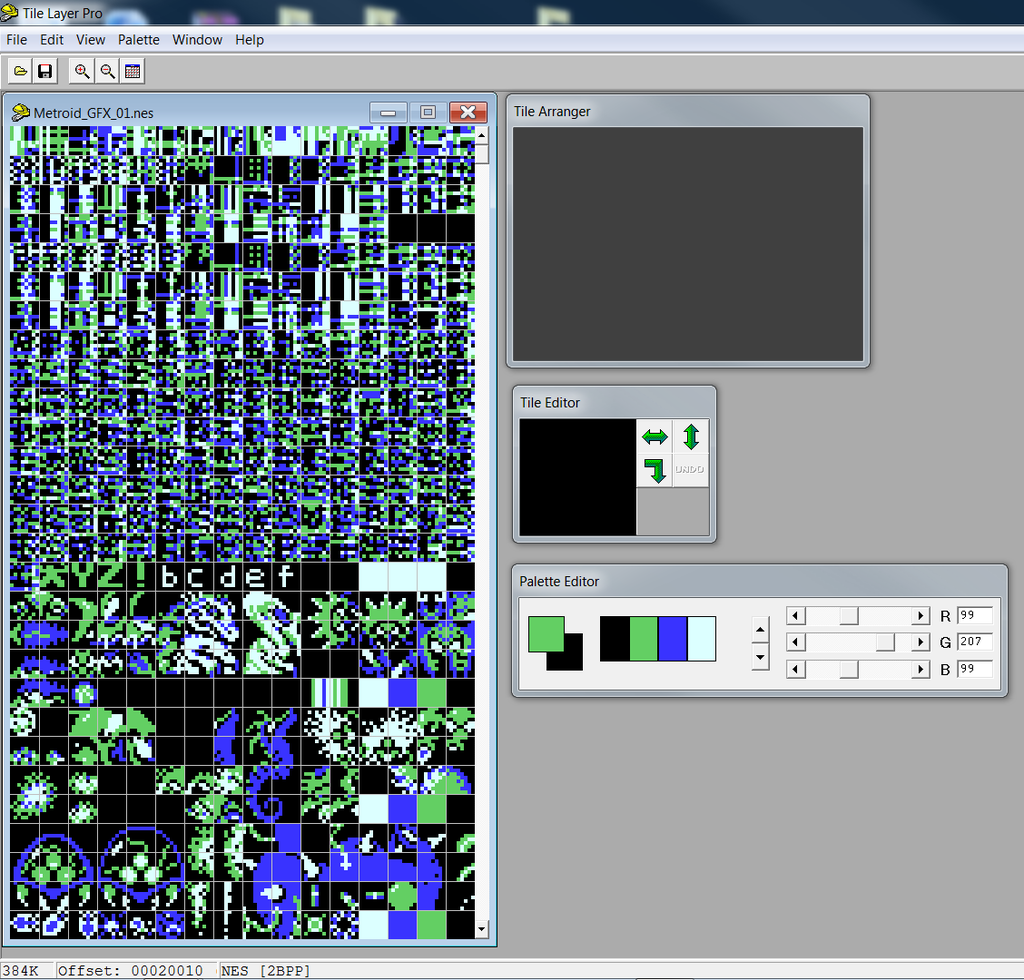This screenshot has width=1024, height=980.
Task: Open the View menu
Action: tap(90, 40)
